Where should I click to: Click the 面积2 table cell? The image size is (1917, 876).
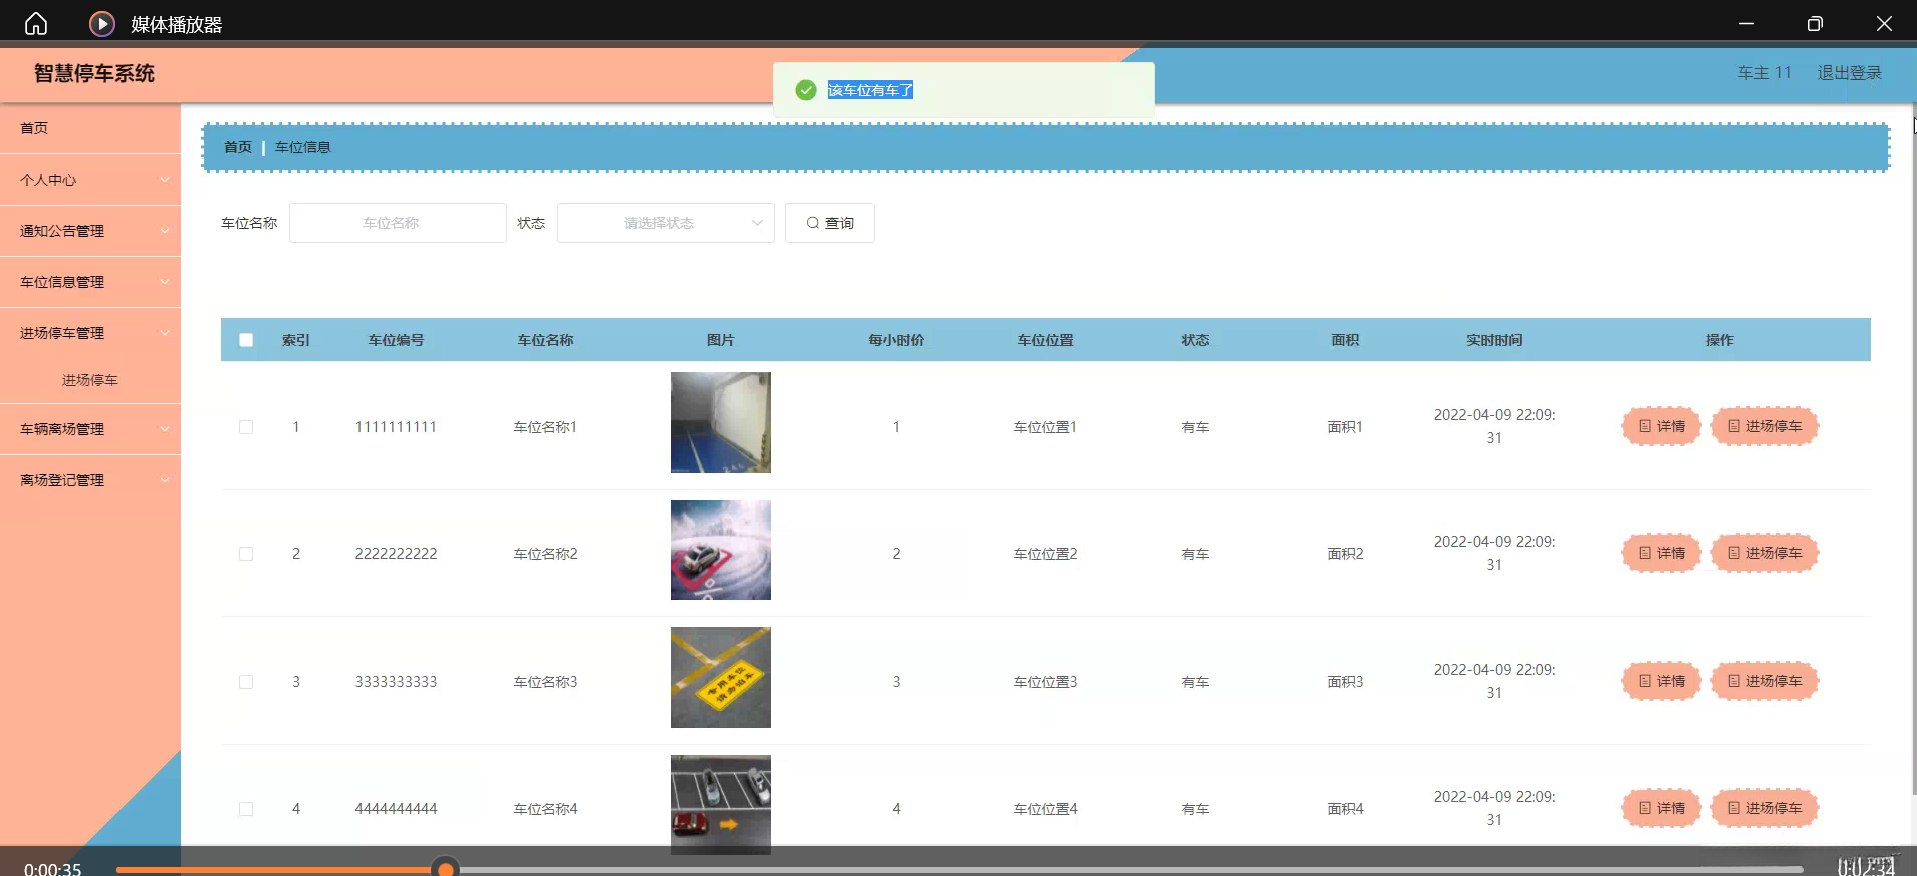tap(1345, 554)
